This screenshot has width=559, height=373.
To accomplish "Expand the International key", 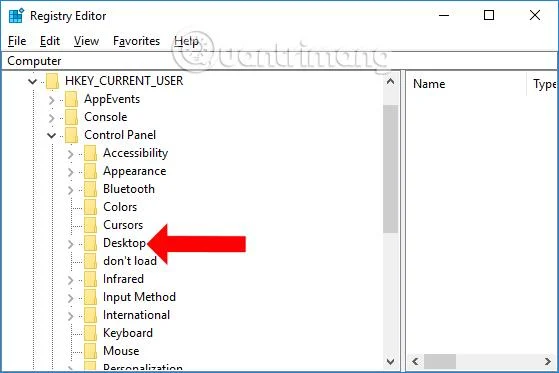I will 71,316.
